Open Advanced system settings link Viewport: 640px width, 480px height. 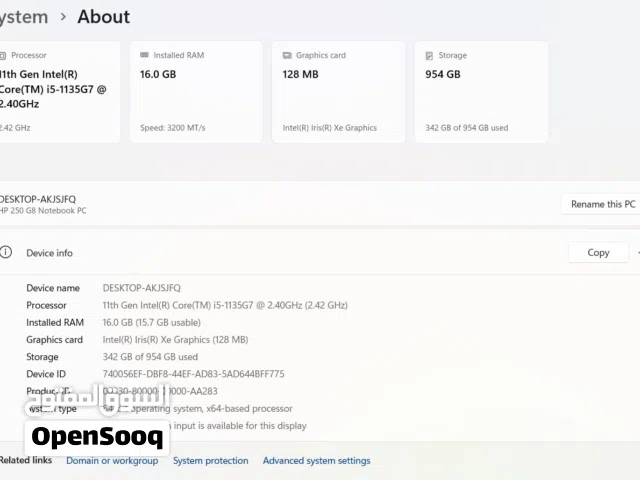(x=317, y=460)
